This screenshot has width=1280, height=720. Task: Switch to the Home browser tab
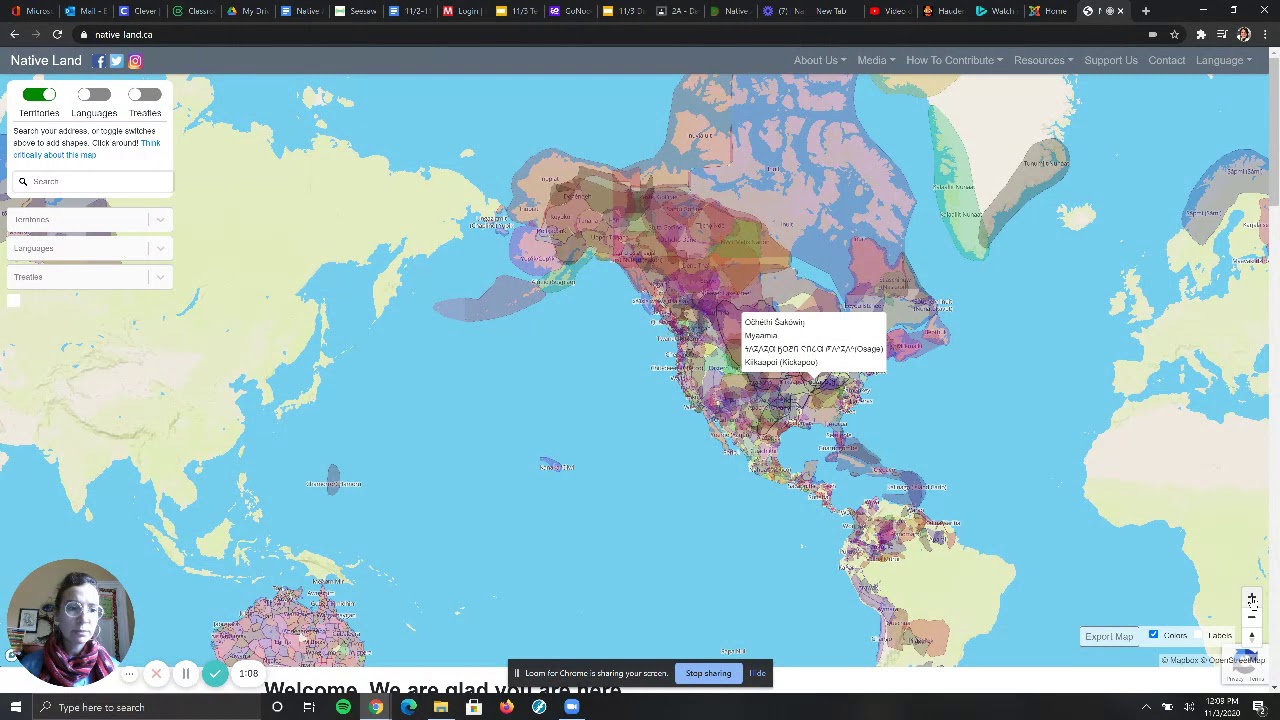coord(1050,11)
